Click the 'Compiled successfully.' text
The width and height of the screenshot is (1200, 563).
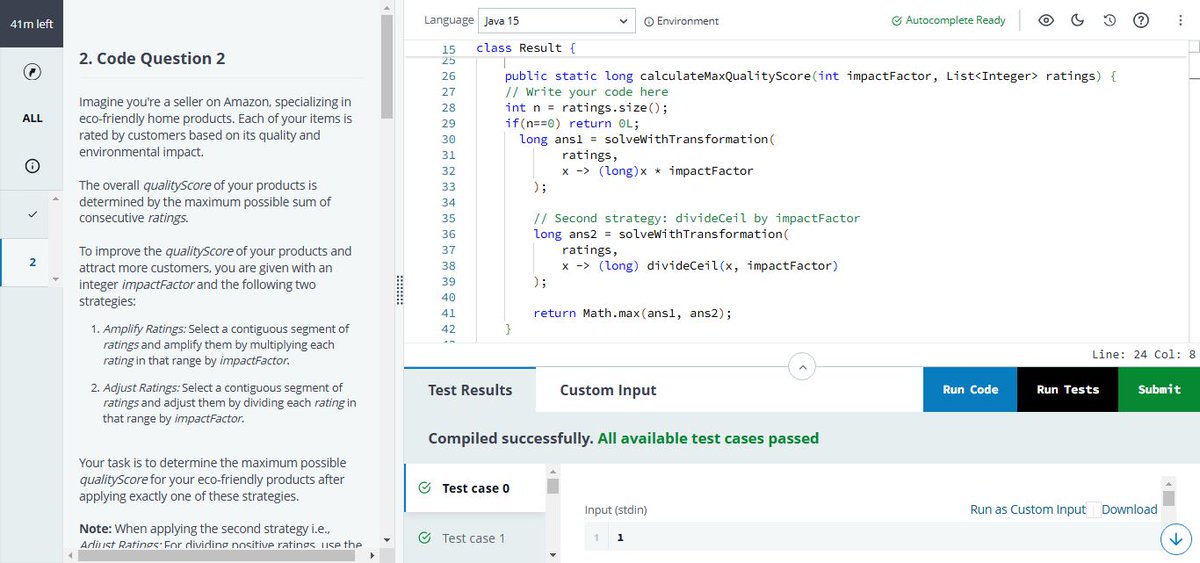(x=510, y=438)
